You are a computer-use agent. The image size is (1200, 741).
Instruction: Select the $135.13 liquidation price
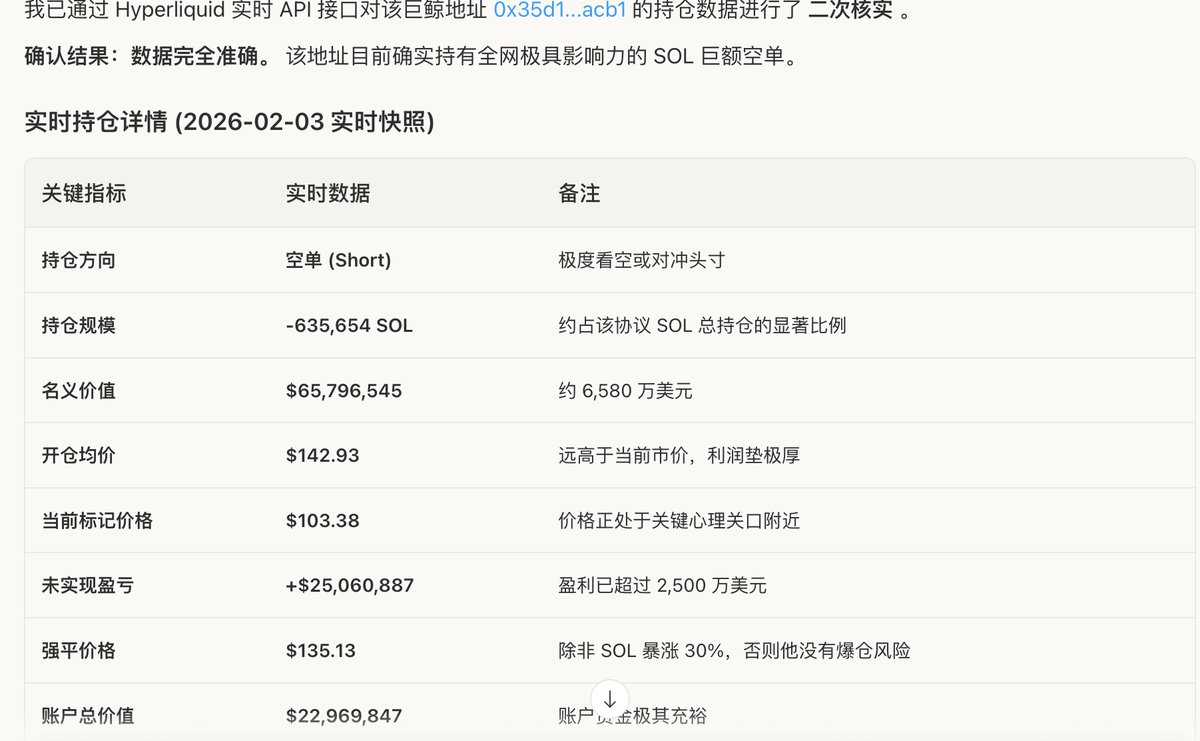click(320, 650)
